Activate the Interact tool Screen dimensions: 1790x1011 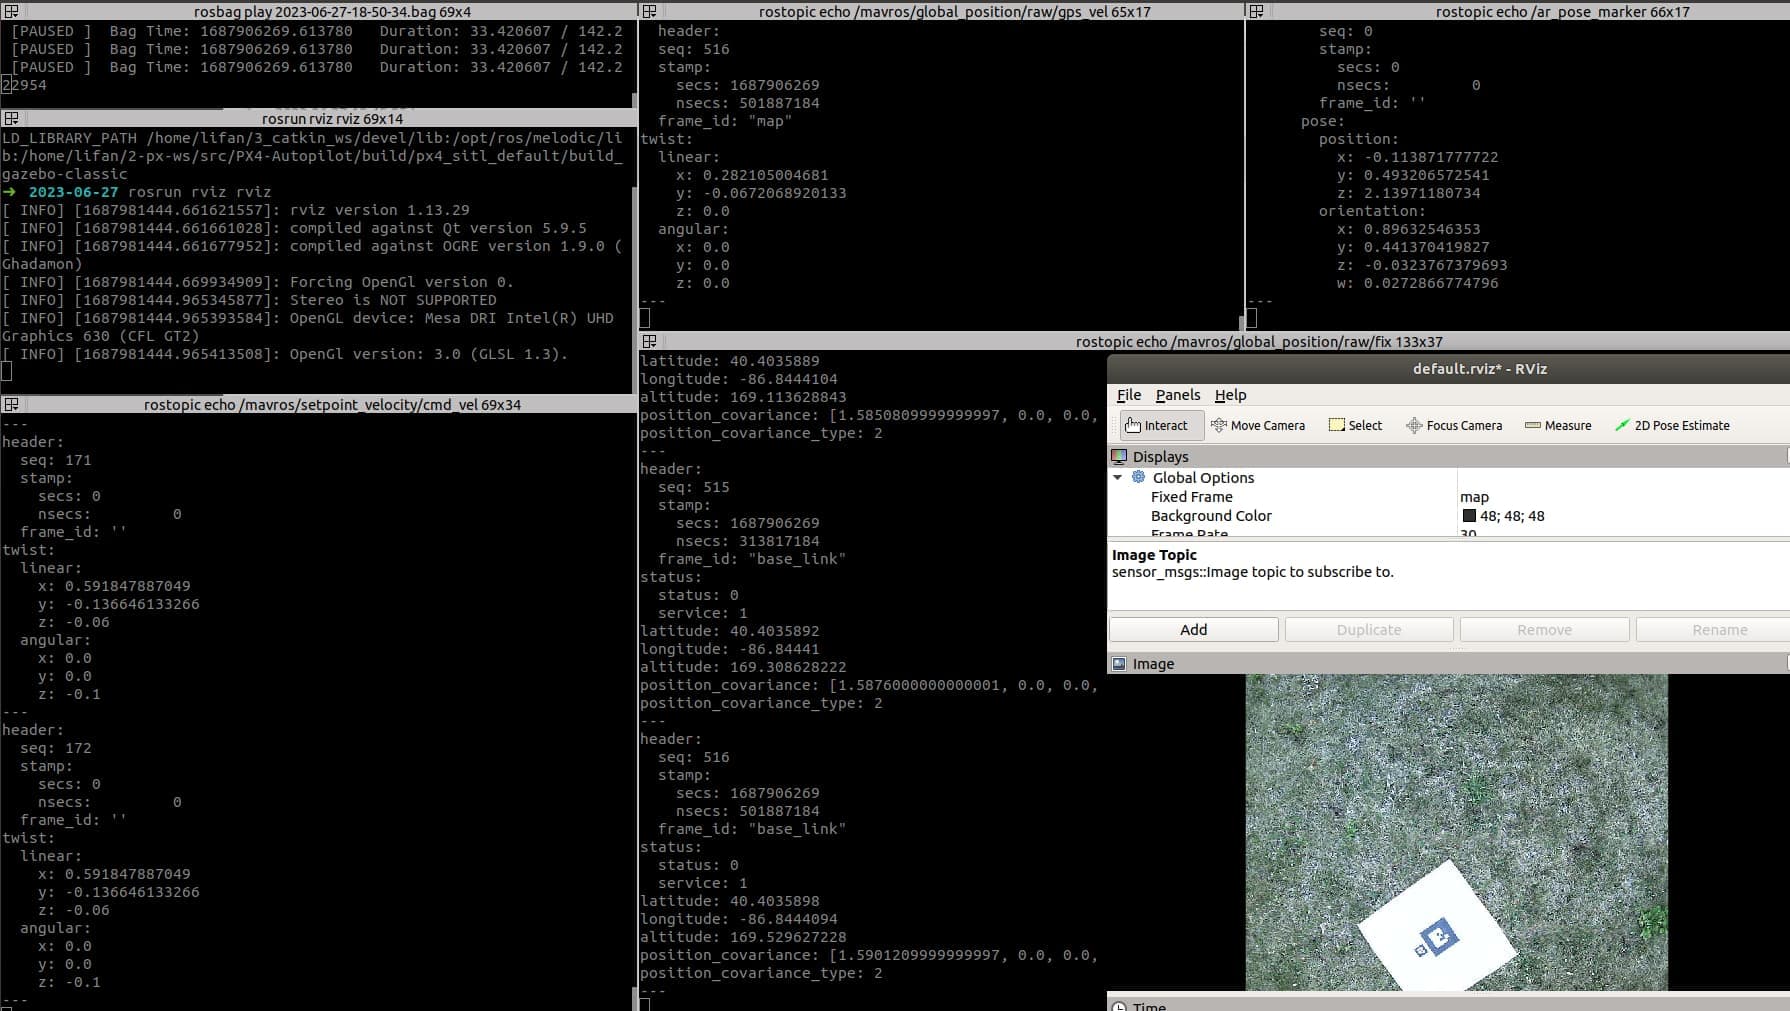(x=1157, y=425)
